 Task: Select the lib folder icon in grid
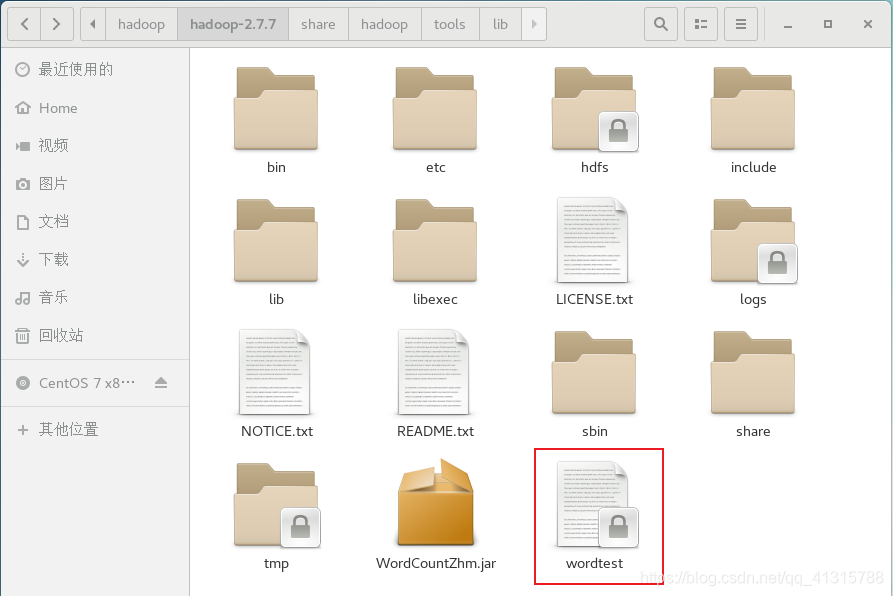pos(276,241)
